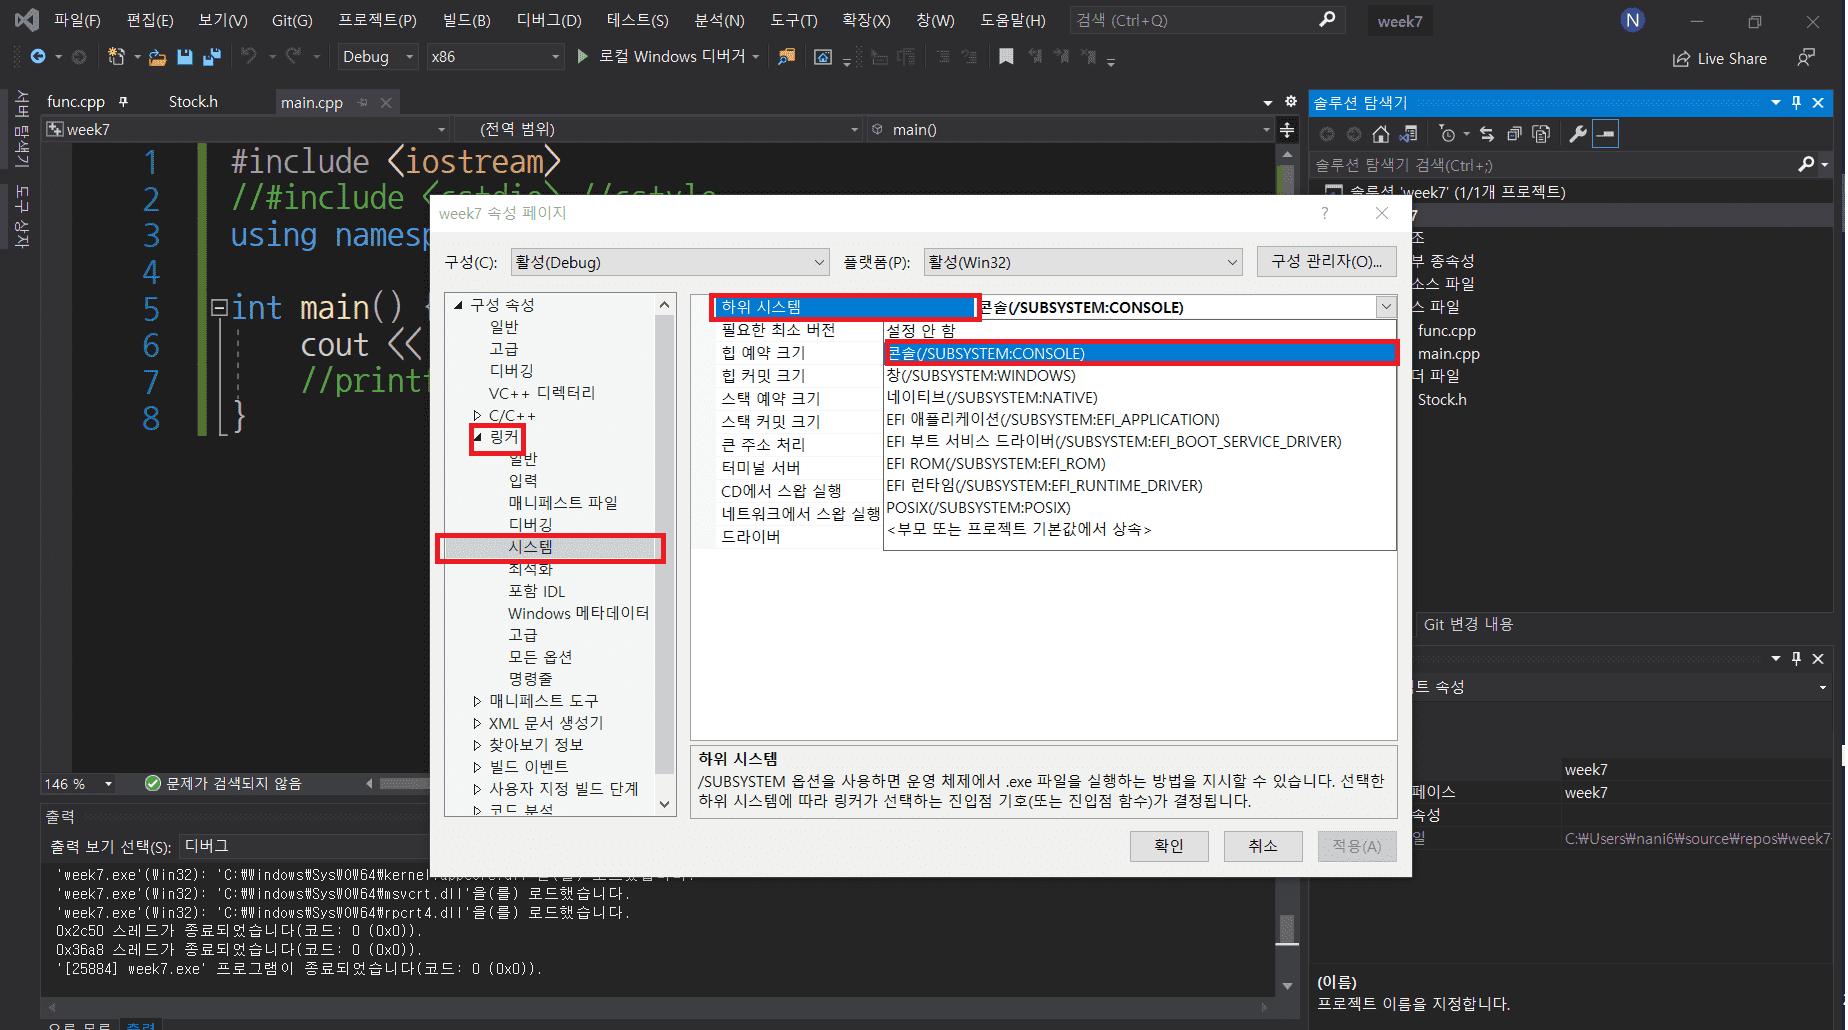Click the pending changes filter clock icon
The width and height of the screenshot is (1848, 1030).
(x=1447, y=134)
